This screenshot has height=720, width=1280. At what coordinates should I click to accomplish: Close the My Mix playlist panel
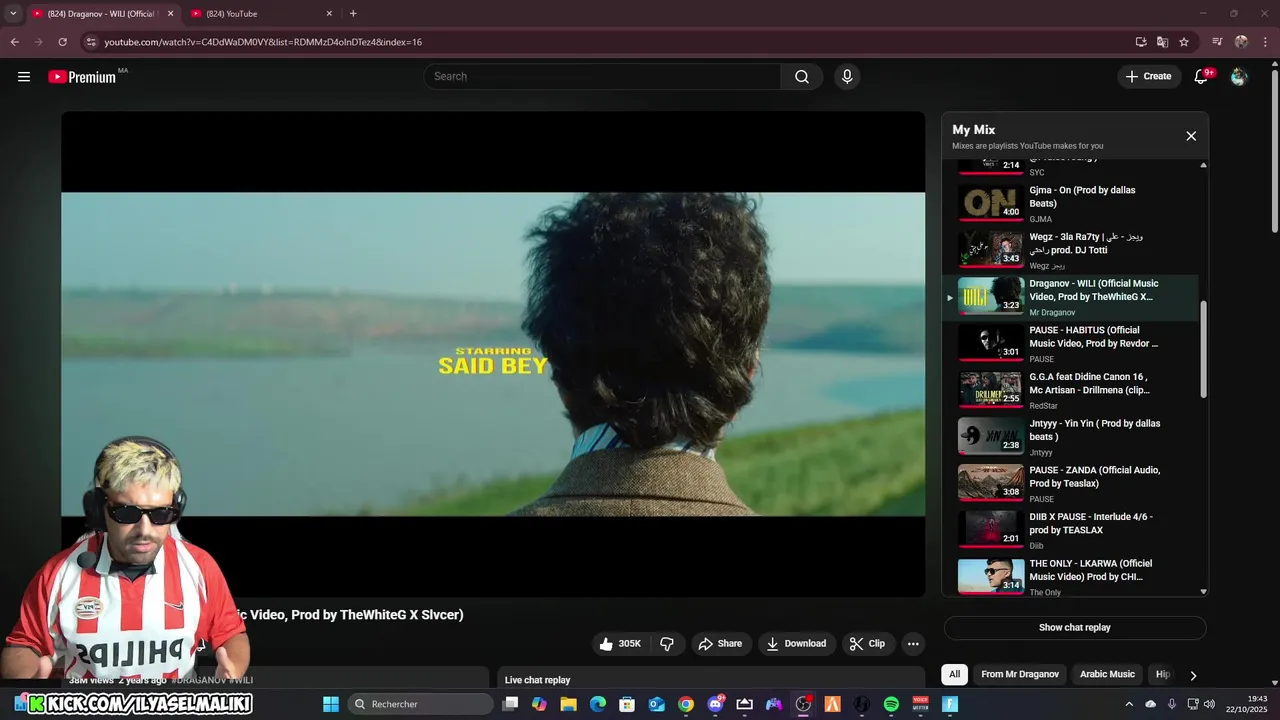click(x=1191, y=136)
